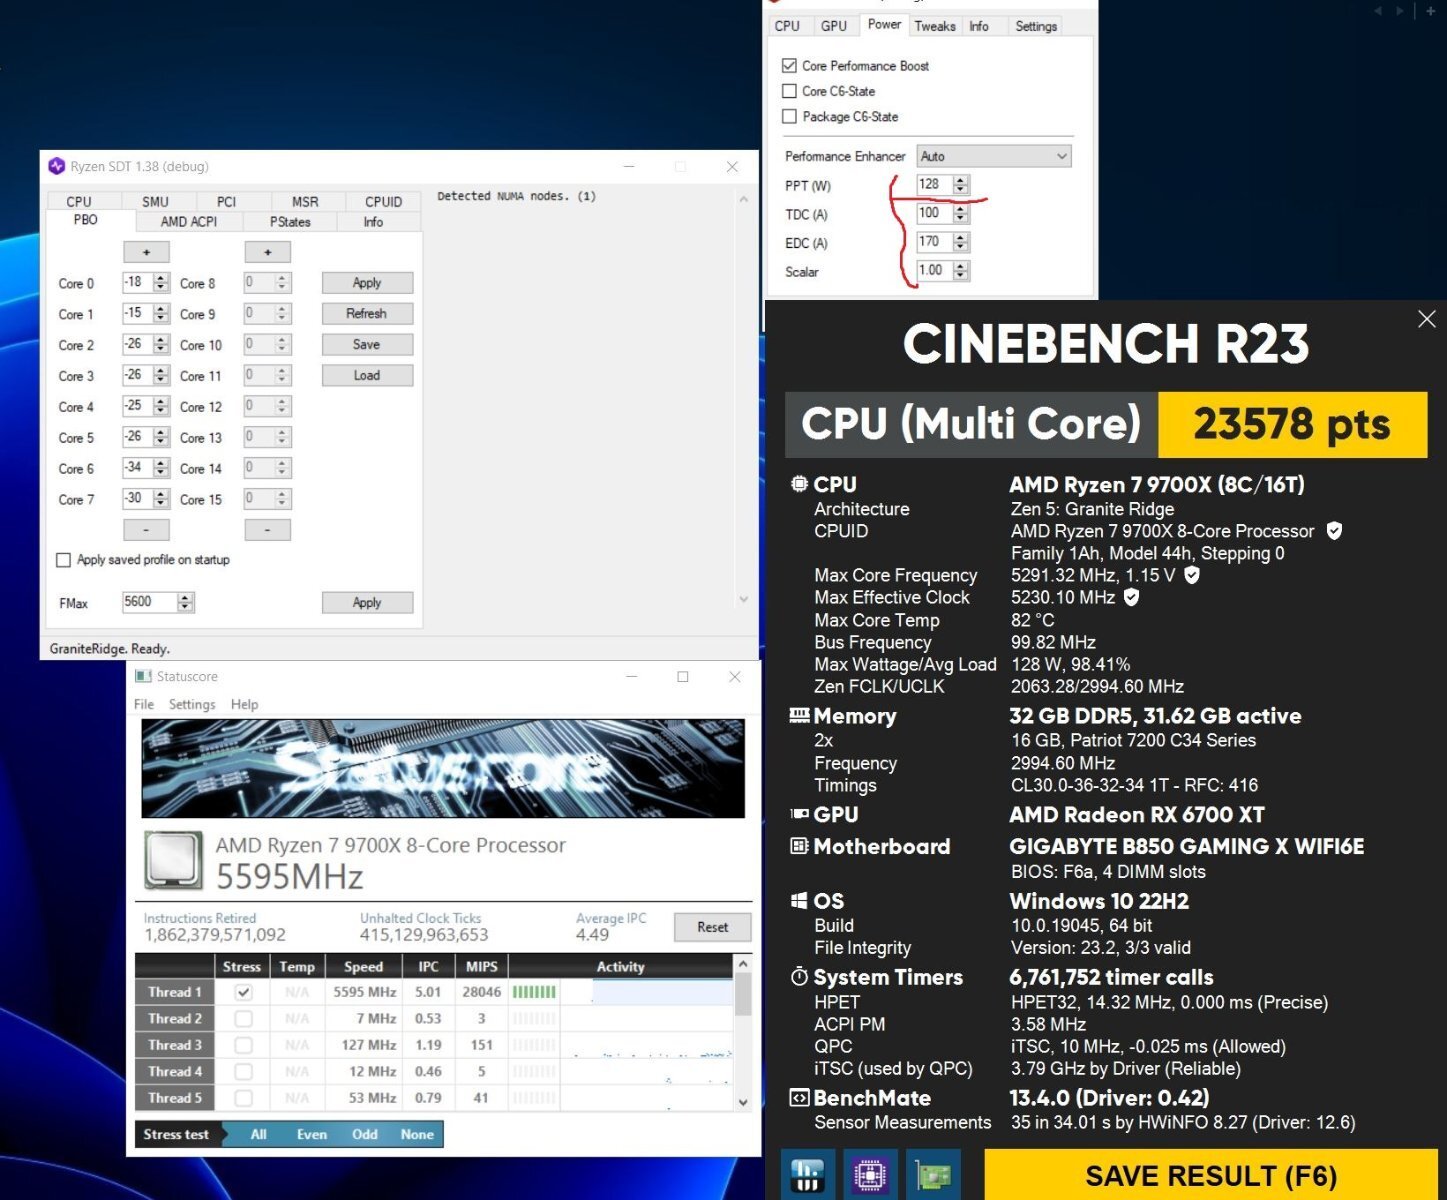Click the Memory section icon in BenchMate

point(799,715)
